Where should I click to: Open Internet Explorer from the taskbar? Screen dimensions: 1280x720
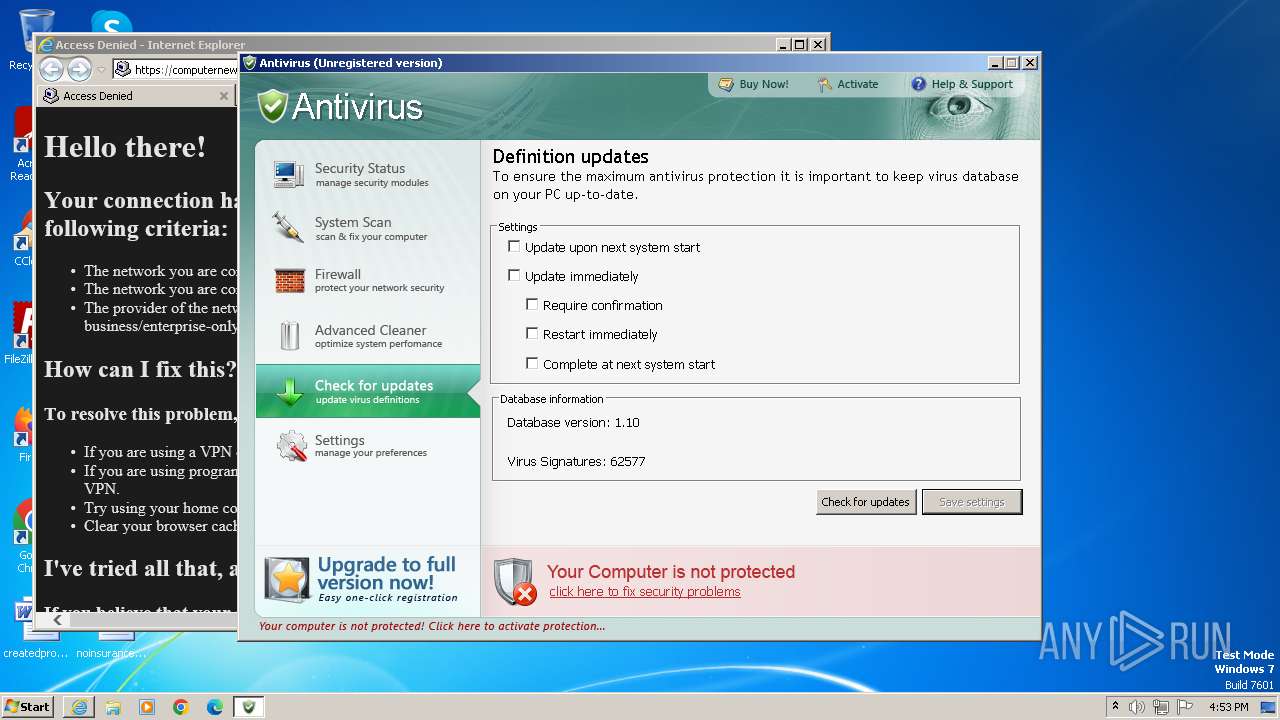[x=79, y=707]
